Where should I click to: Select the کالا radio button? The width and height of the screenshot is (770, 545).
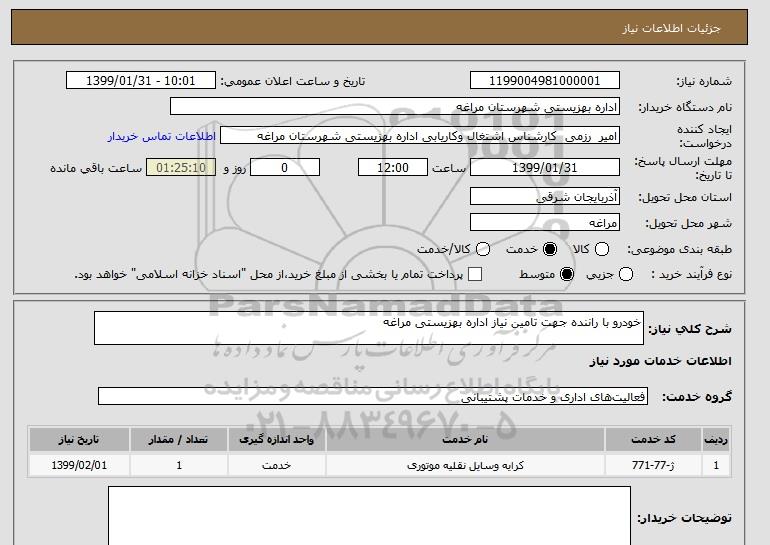602,249
